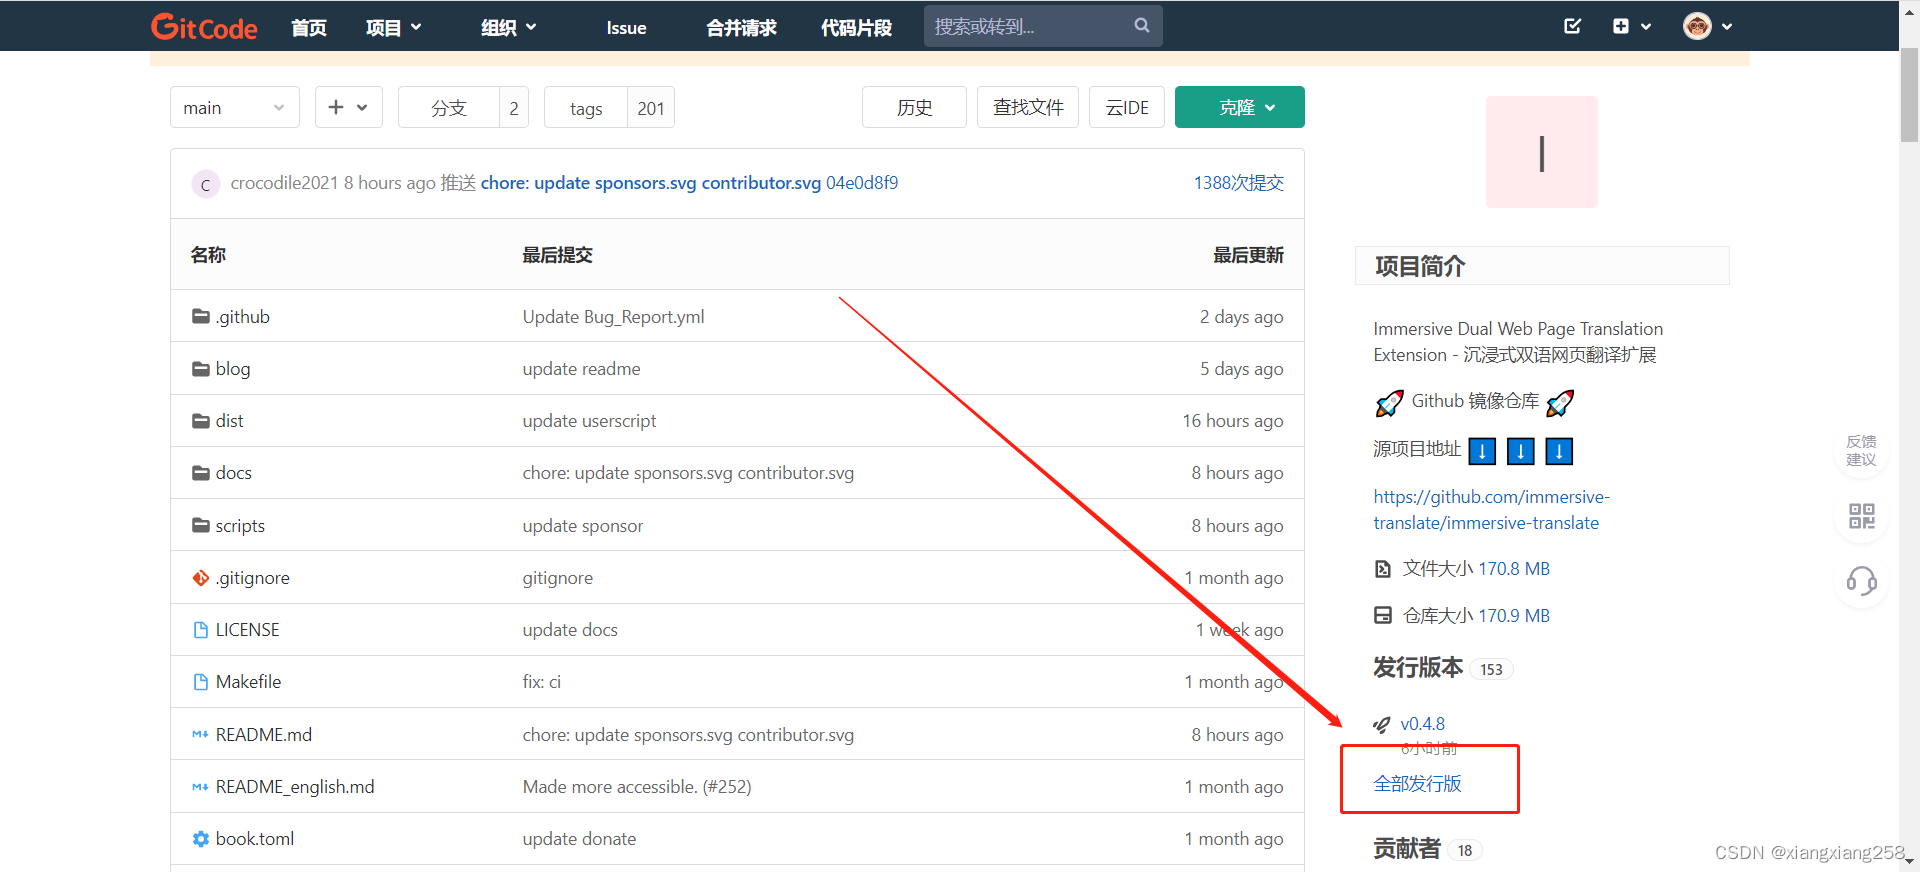Open 'update userscript' commit
Image resolution: width=1920 pixels, height=872 pixels.
point(589,421)
